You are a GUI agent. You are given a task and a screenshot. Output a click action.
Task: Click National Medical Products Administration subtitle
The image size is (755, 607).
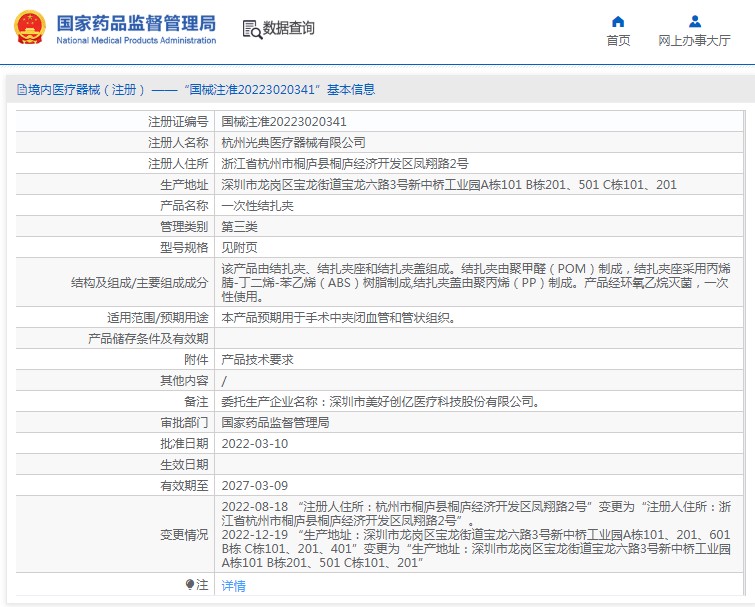pyautogui.click(x=136, y=40)
